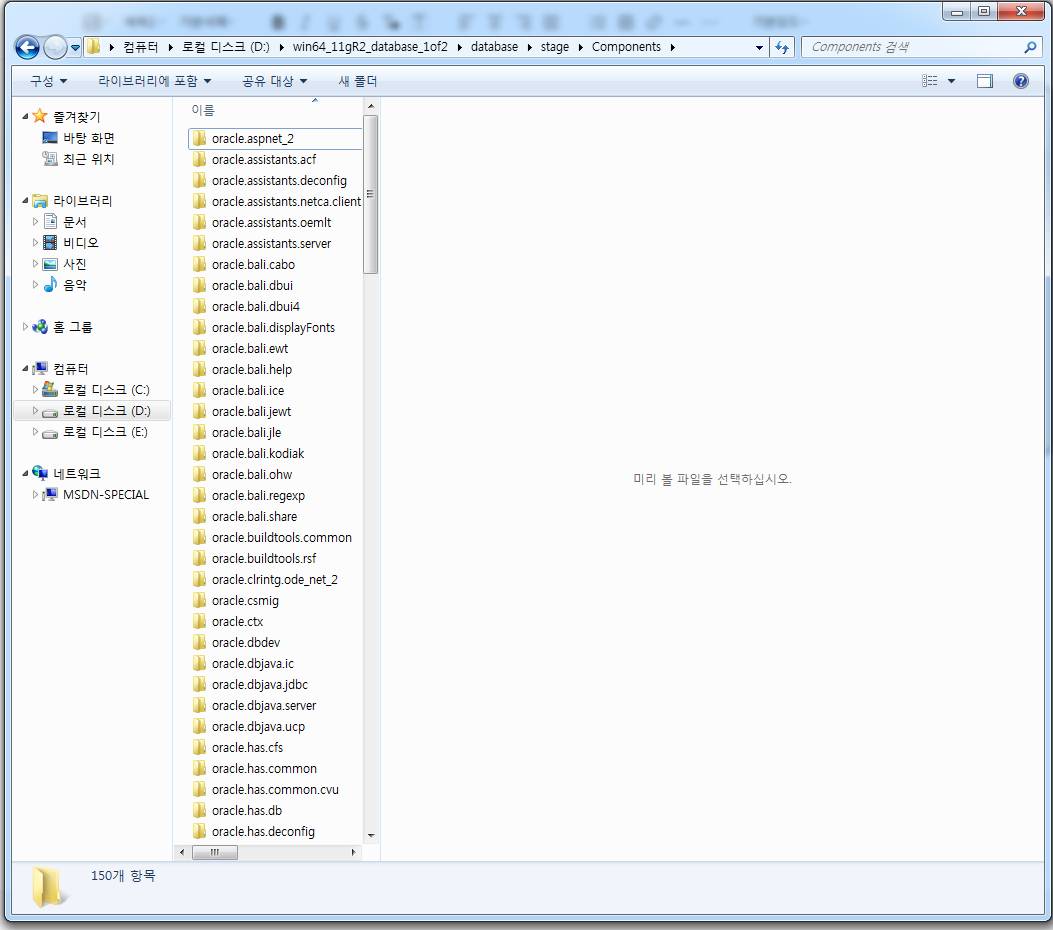Select the 홈 그룹 icon

(40, 327)
